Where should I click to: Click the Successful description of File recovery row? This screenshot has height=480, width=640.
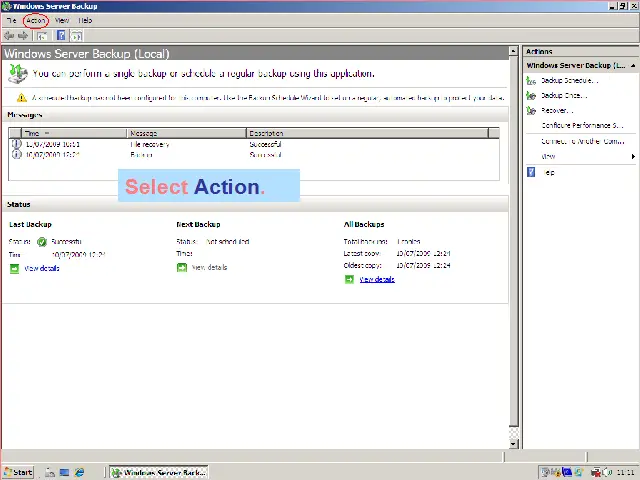265,144
